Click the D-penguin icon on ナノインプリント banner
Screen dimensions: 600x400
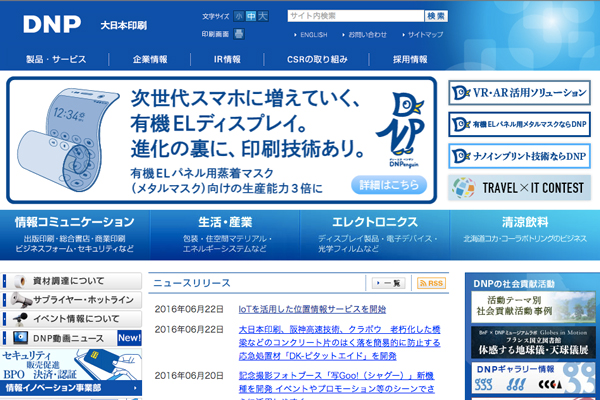pos(461,156)
